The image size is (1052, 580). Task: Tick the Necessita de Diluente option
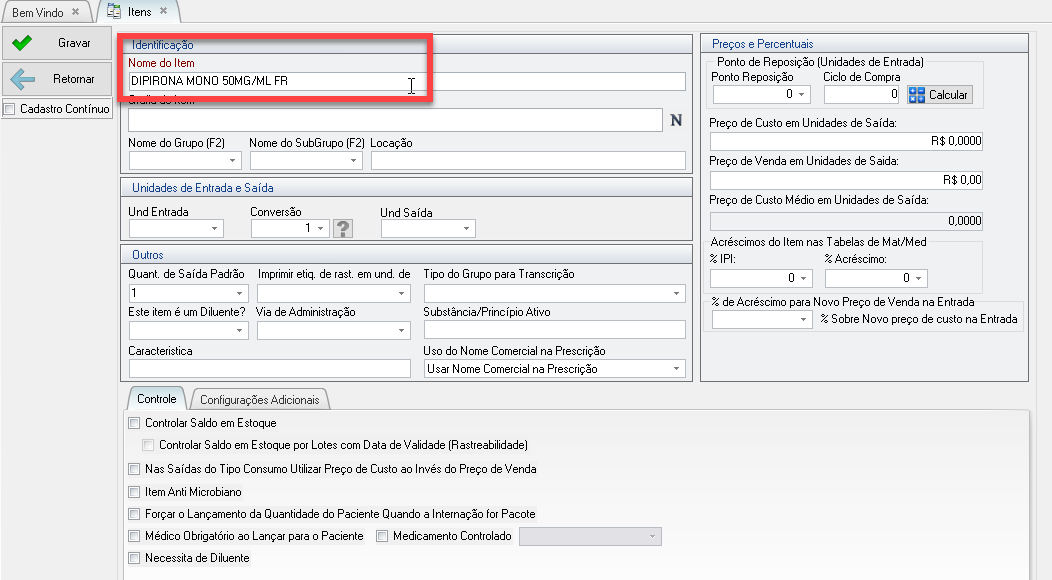[135, 559]
